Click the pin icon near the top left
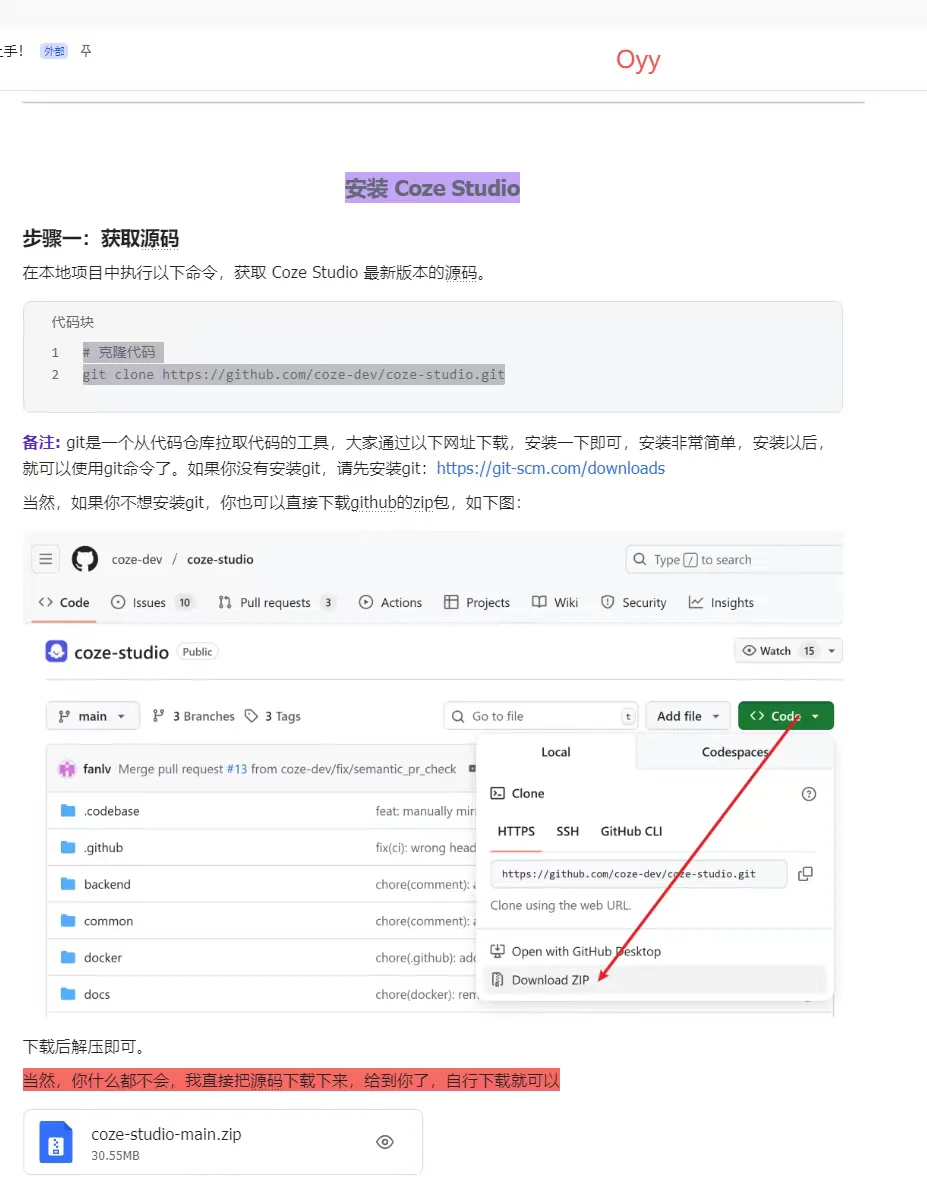This screenshot has height=1200, width=927. 85,50
